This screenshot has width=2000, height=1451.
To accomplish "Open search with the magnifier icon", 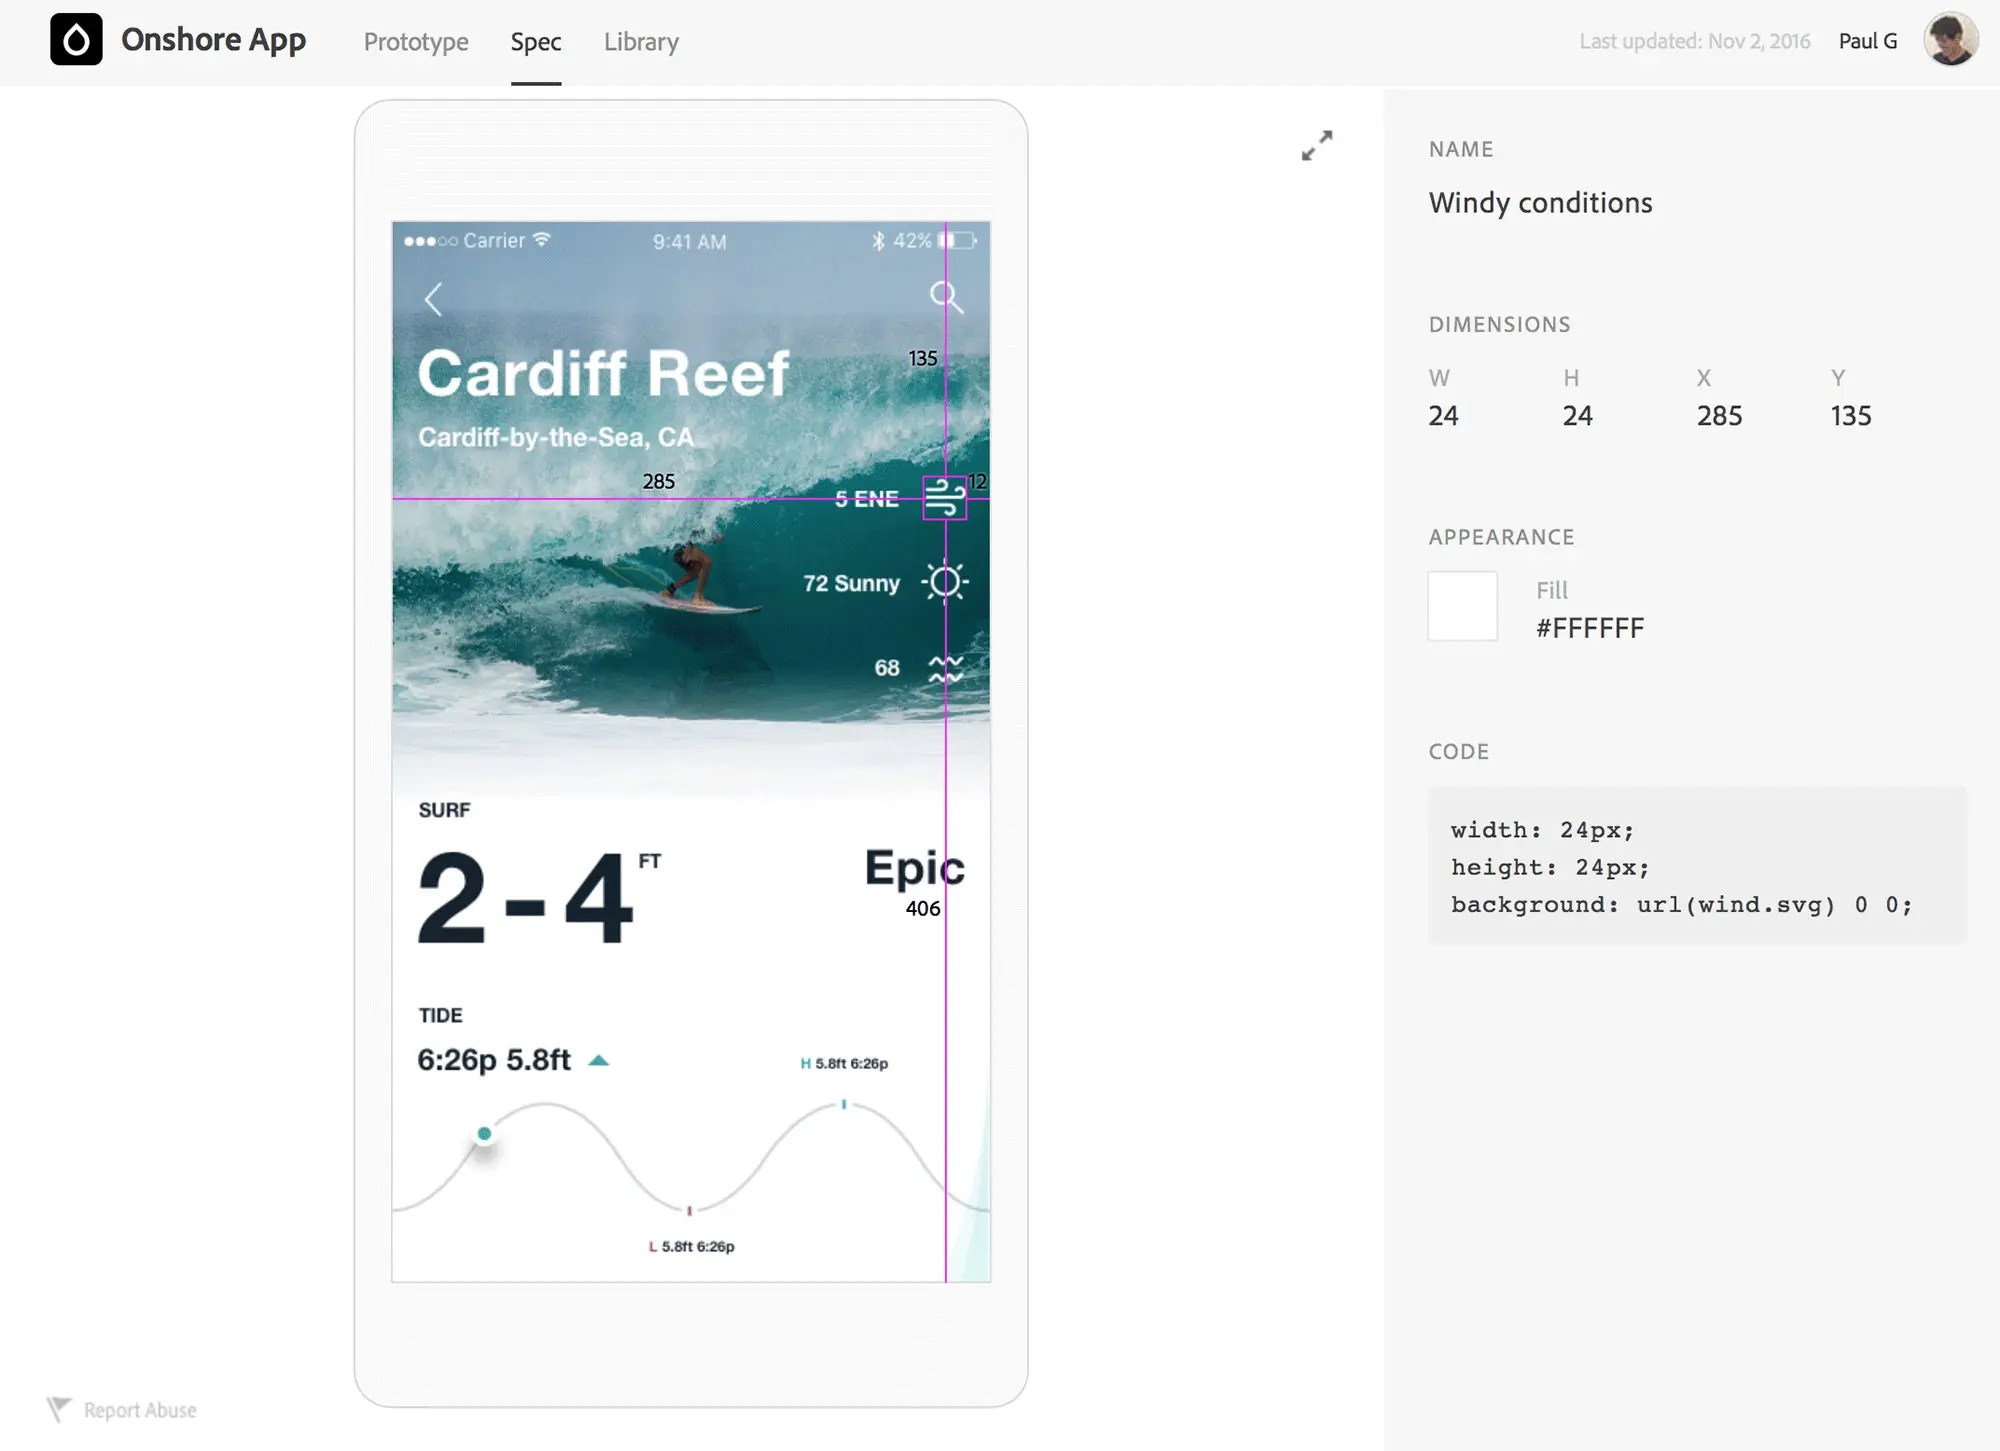I will click(946, 297).
